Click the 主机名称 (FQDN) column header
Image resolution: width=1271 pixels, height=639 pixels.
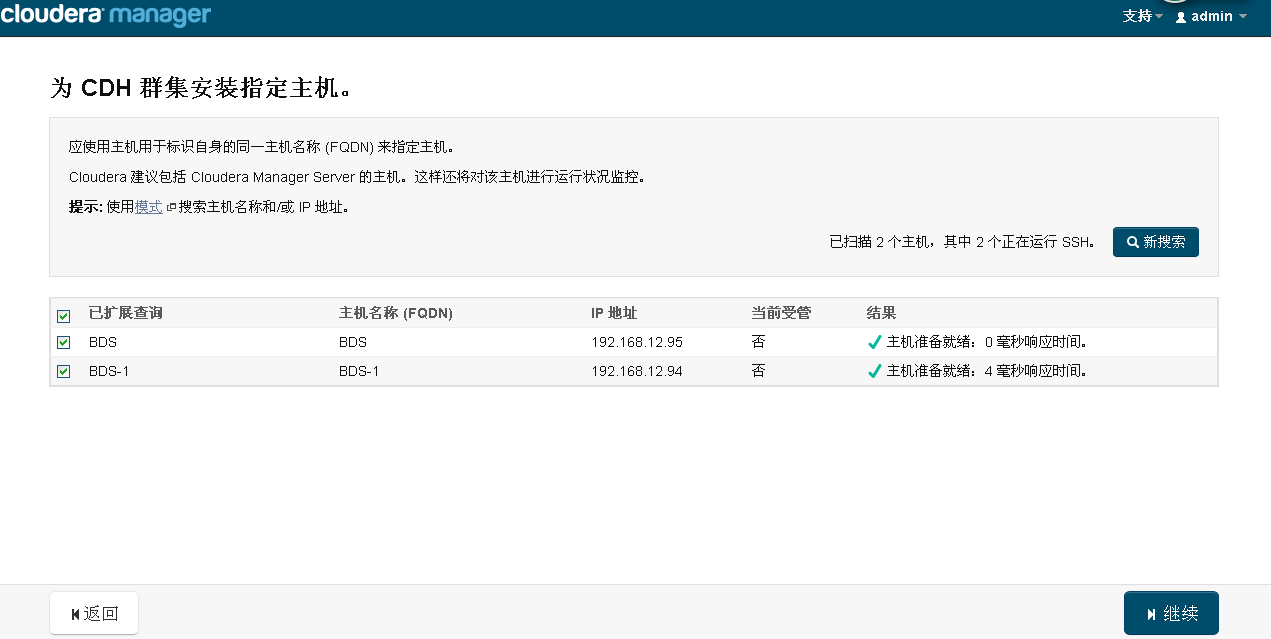click(x=396, y=313)
